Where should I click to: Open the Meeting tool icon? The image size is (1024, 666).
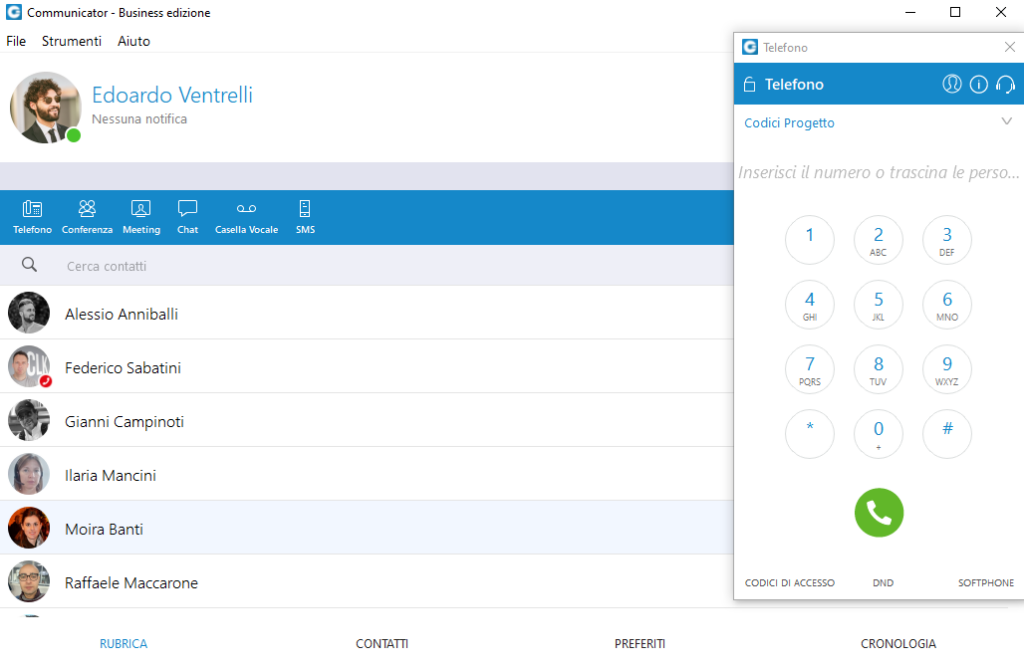click(x=141, y=216)
